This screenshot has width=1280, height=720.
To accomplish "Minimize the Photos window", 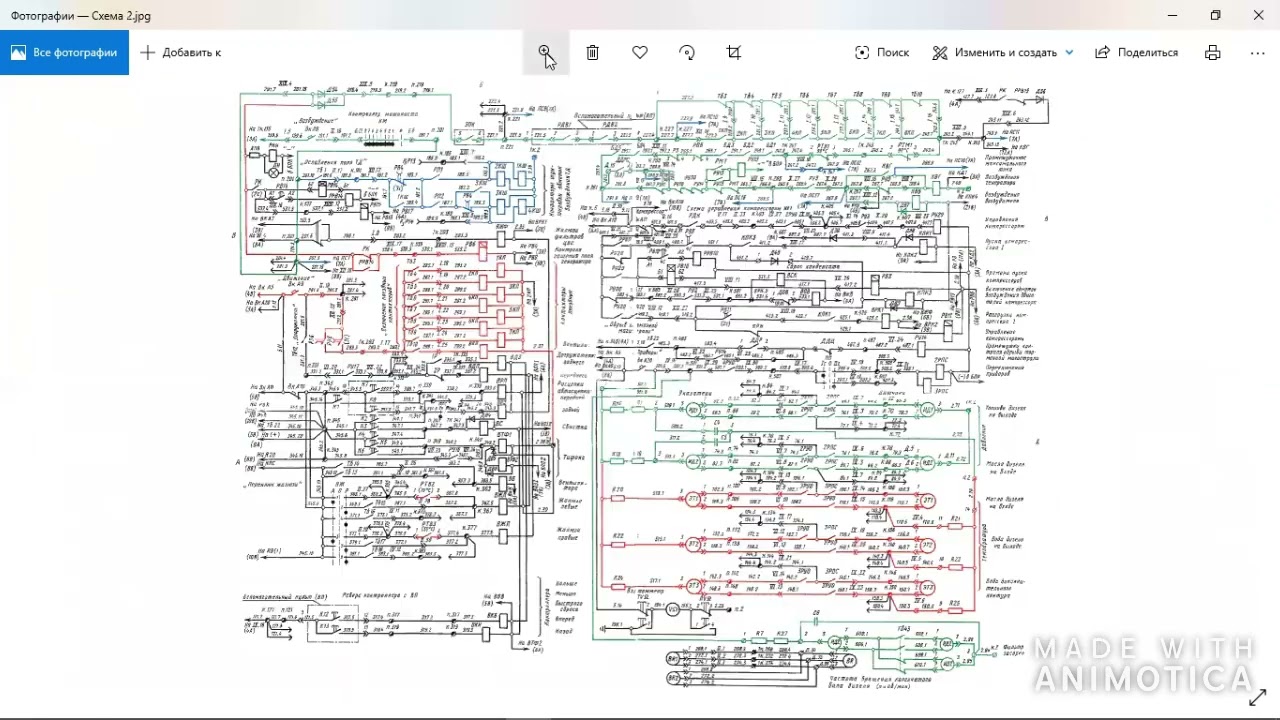I will pos(1172,15).
